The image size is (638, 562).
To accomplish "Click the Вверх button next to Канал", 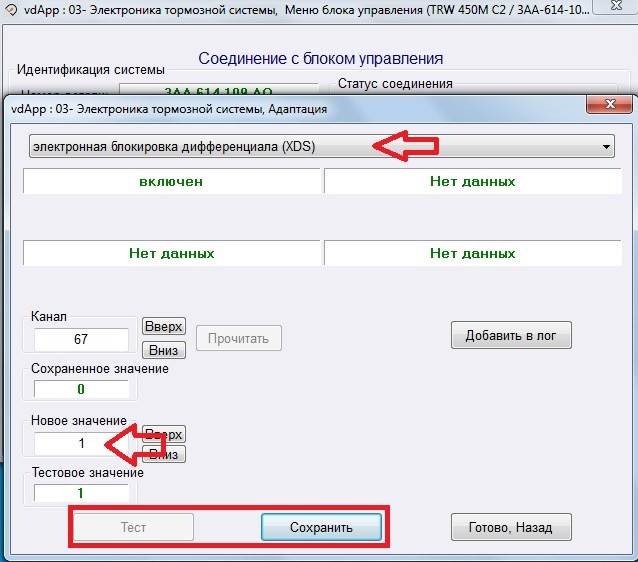I will [164, 326].
